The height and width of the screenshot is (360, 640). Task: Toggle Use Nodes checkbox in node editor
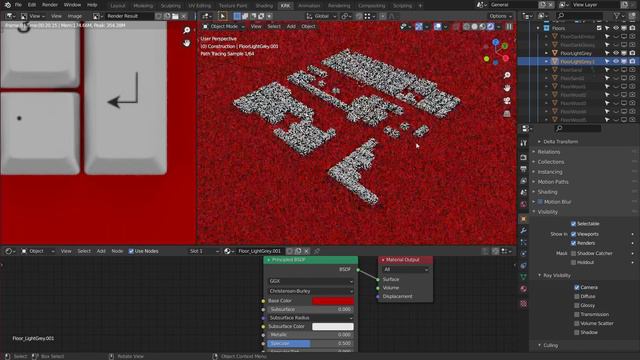tap(131, 251)
